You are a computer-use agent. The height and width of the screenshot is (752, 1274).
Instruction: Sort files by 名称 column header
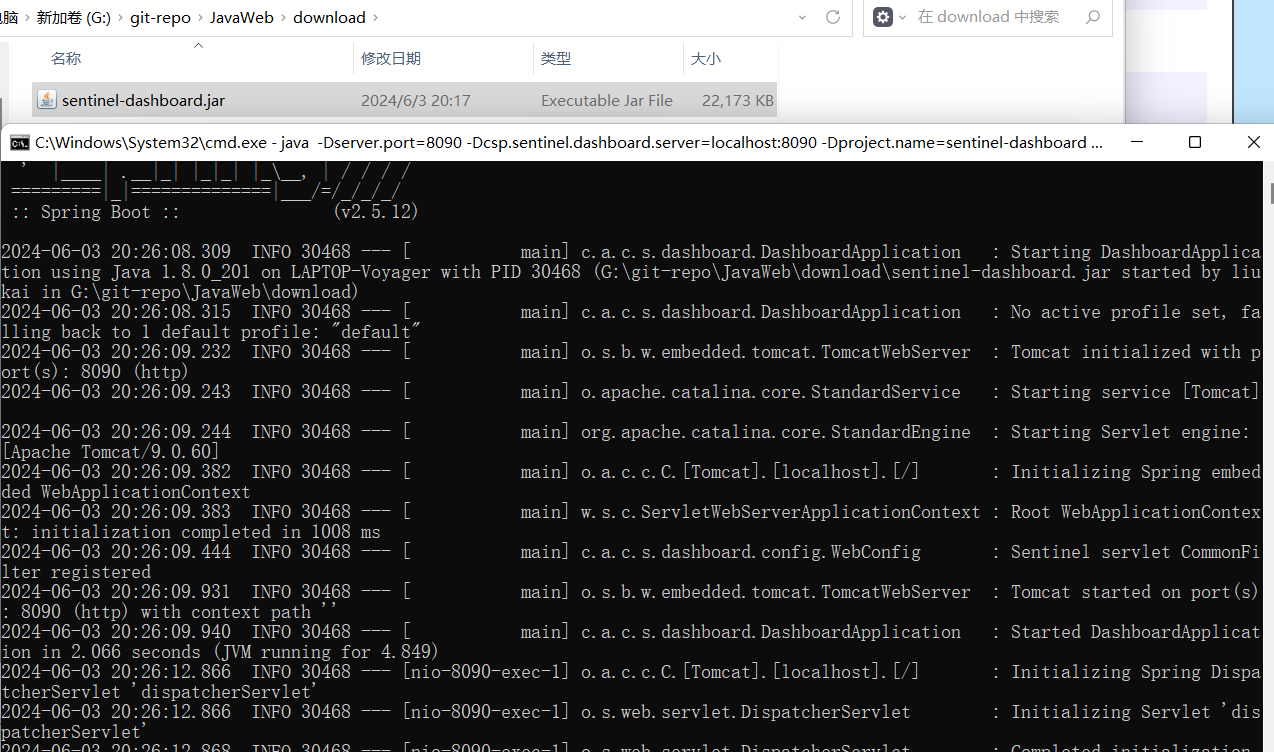(x=66, y=59)
